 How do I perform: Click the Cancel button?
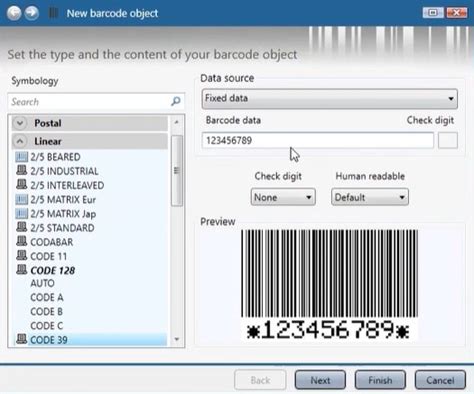[x=440, y=380]
